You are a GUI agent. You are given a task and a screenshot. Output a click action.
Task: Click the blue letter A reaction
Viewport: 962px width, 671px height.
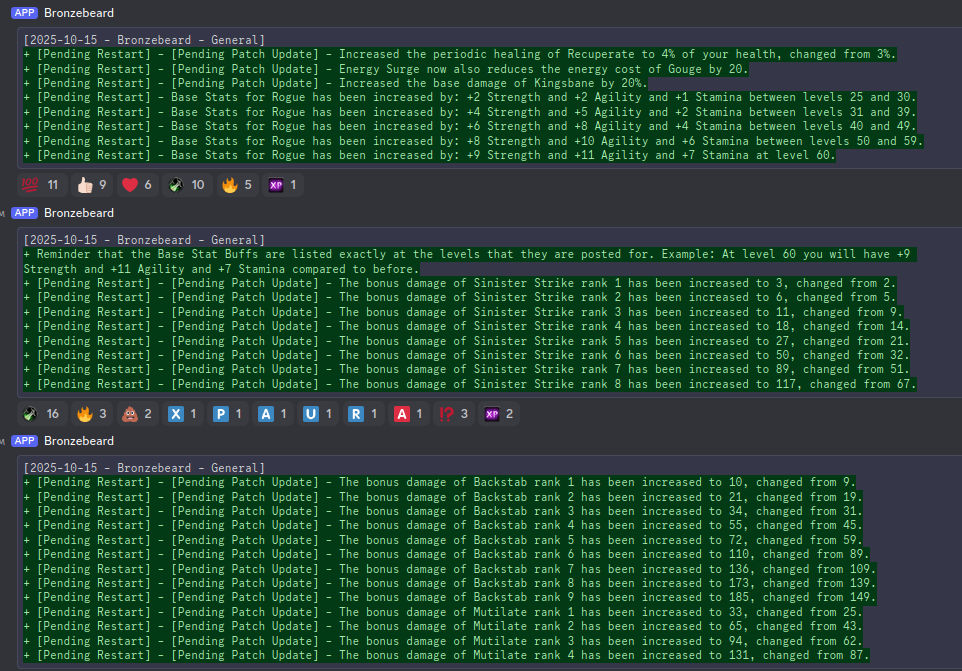click(273, 414)
